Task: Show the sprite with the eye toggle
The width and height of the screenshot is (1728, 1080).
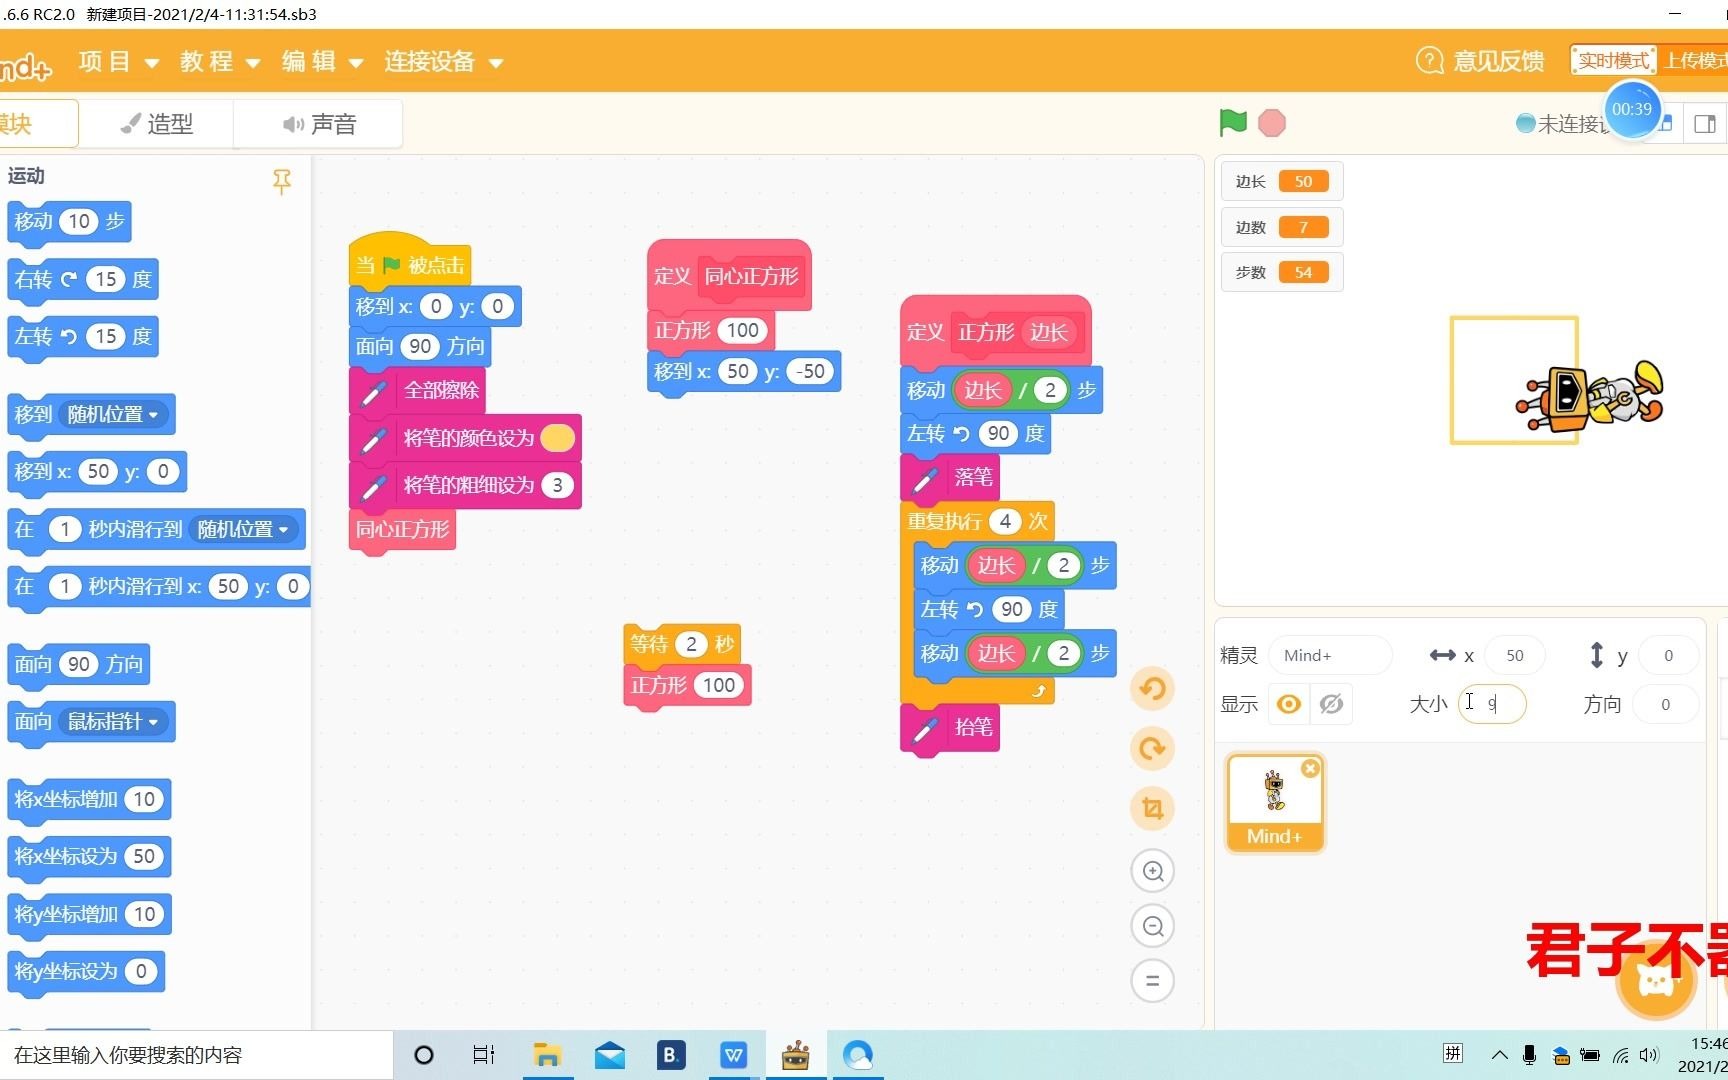Action: coord(1288,704)
